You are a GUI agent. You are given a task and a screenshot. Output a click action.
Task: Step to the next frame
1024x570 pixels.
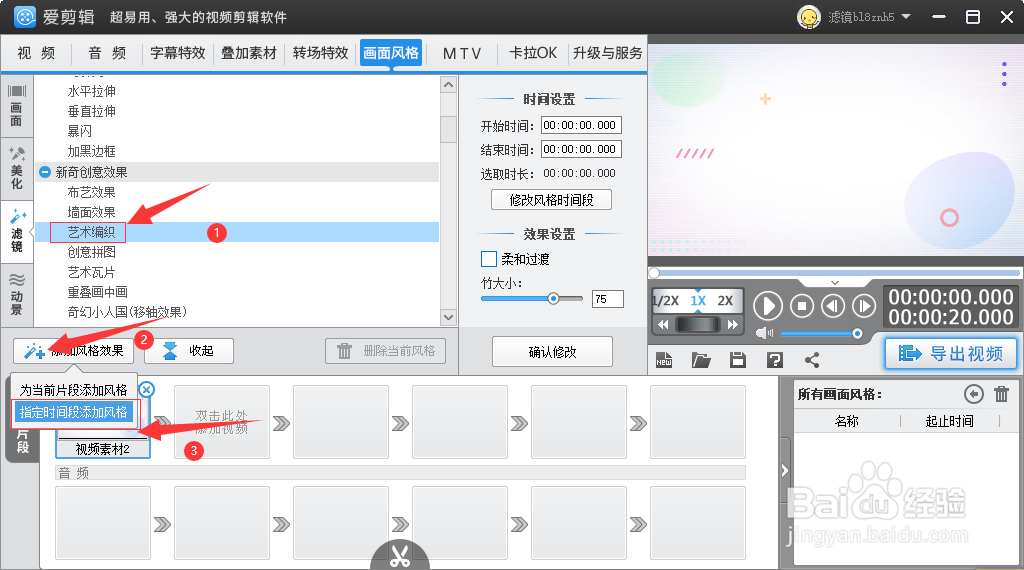(x=864, y=306)
